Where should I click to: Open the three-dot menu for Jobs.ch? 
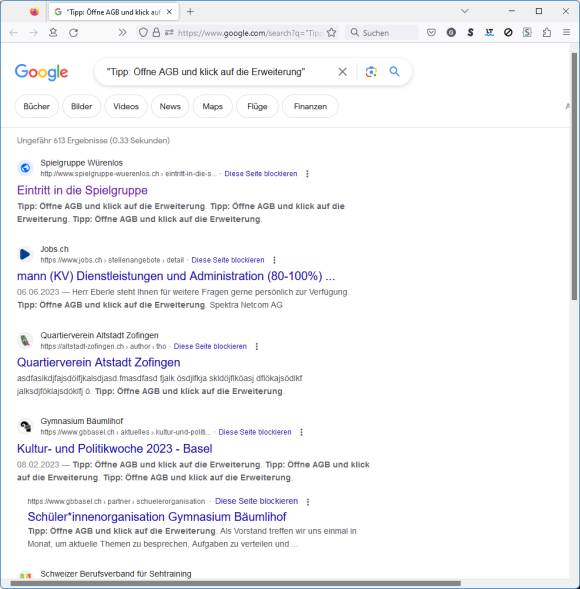point(274,260)
